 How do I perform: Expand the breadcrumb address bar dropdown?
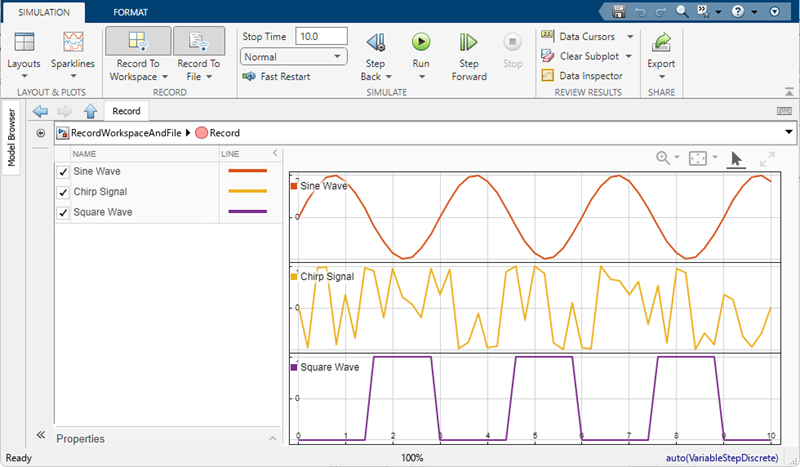[x=789, y=132]
